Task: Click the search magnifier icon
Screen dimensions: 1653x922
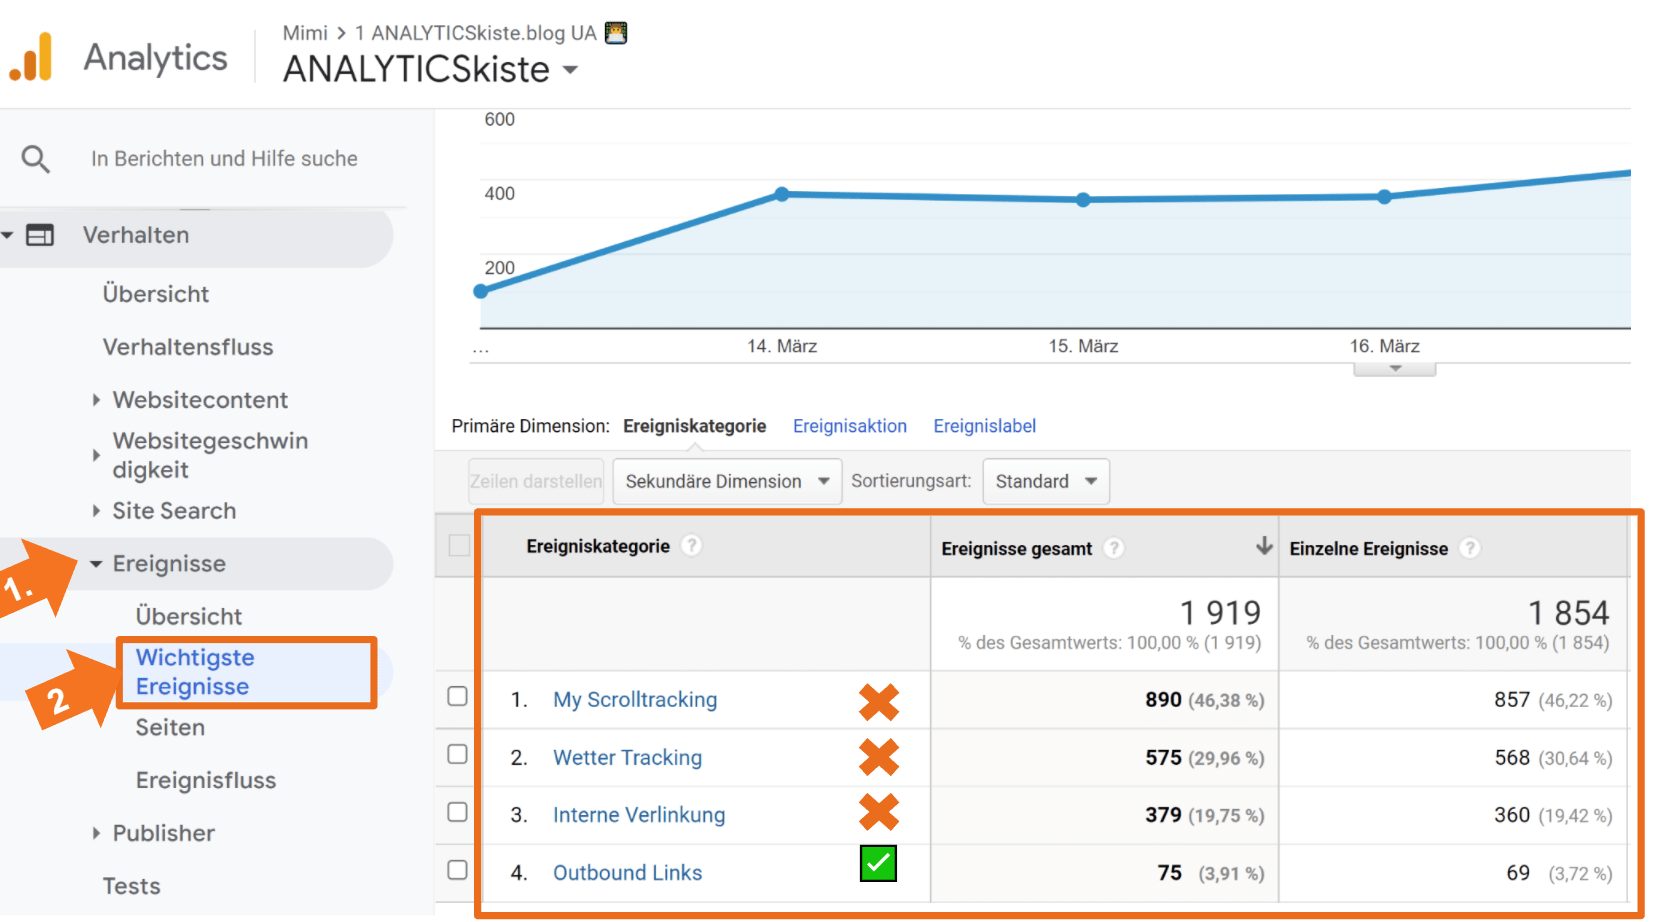Action: click(x=36, y=159)
